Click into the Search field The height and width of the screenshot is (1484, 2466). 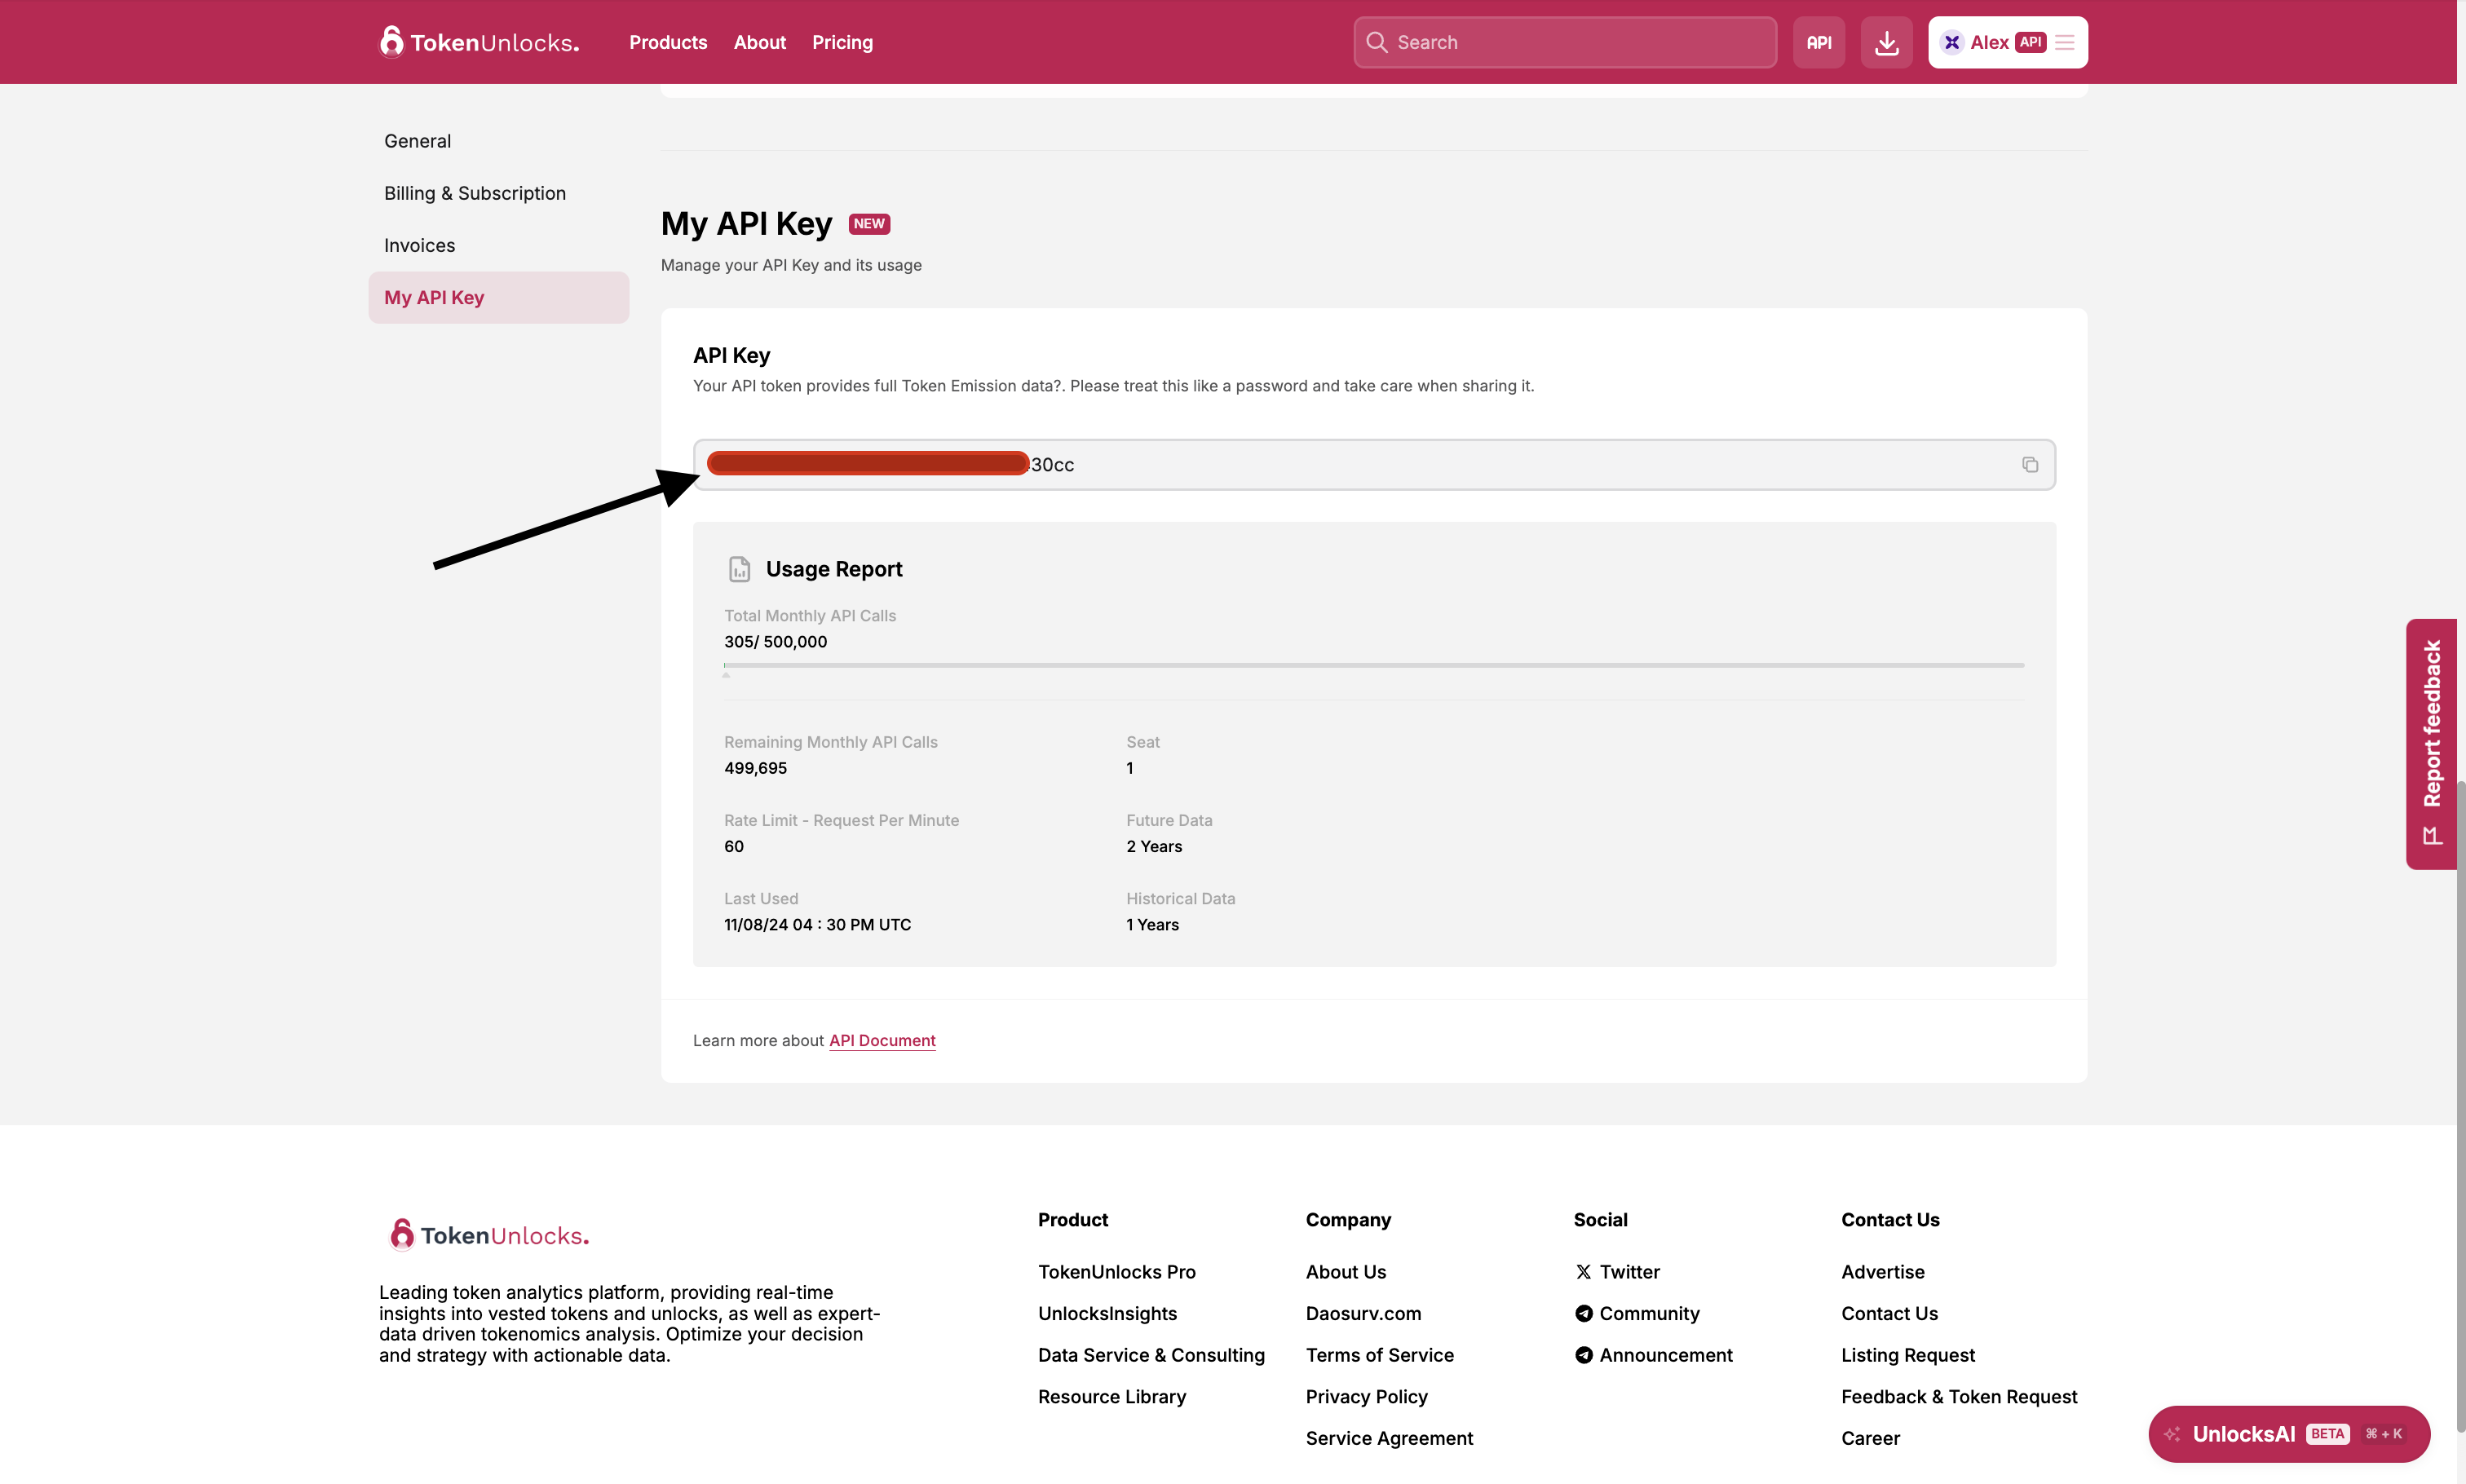click(x=1564, y=42)
